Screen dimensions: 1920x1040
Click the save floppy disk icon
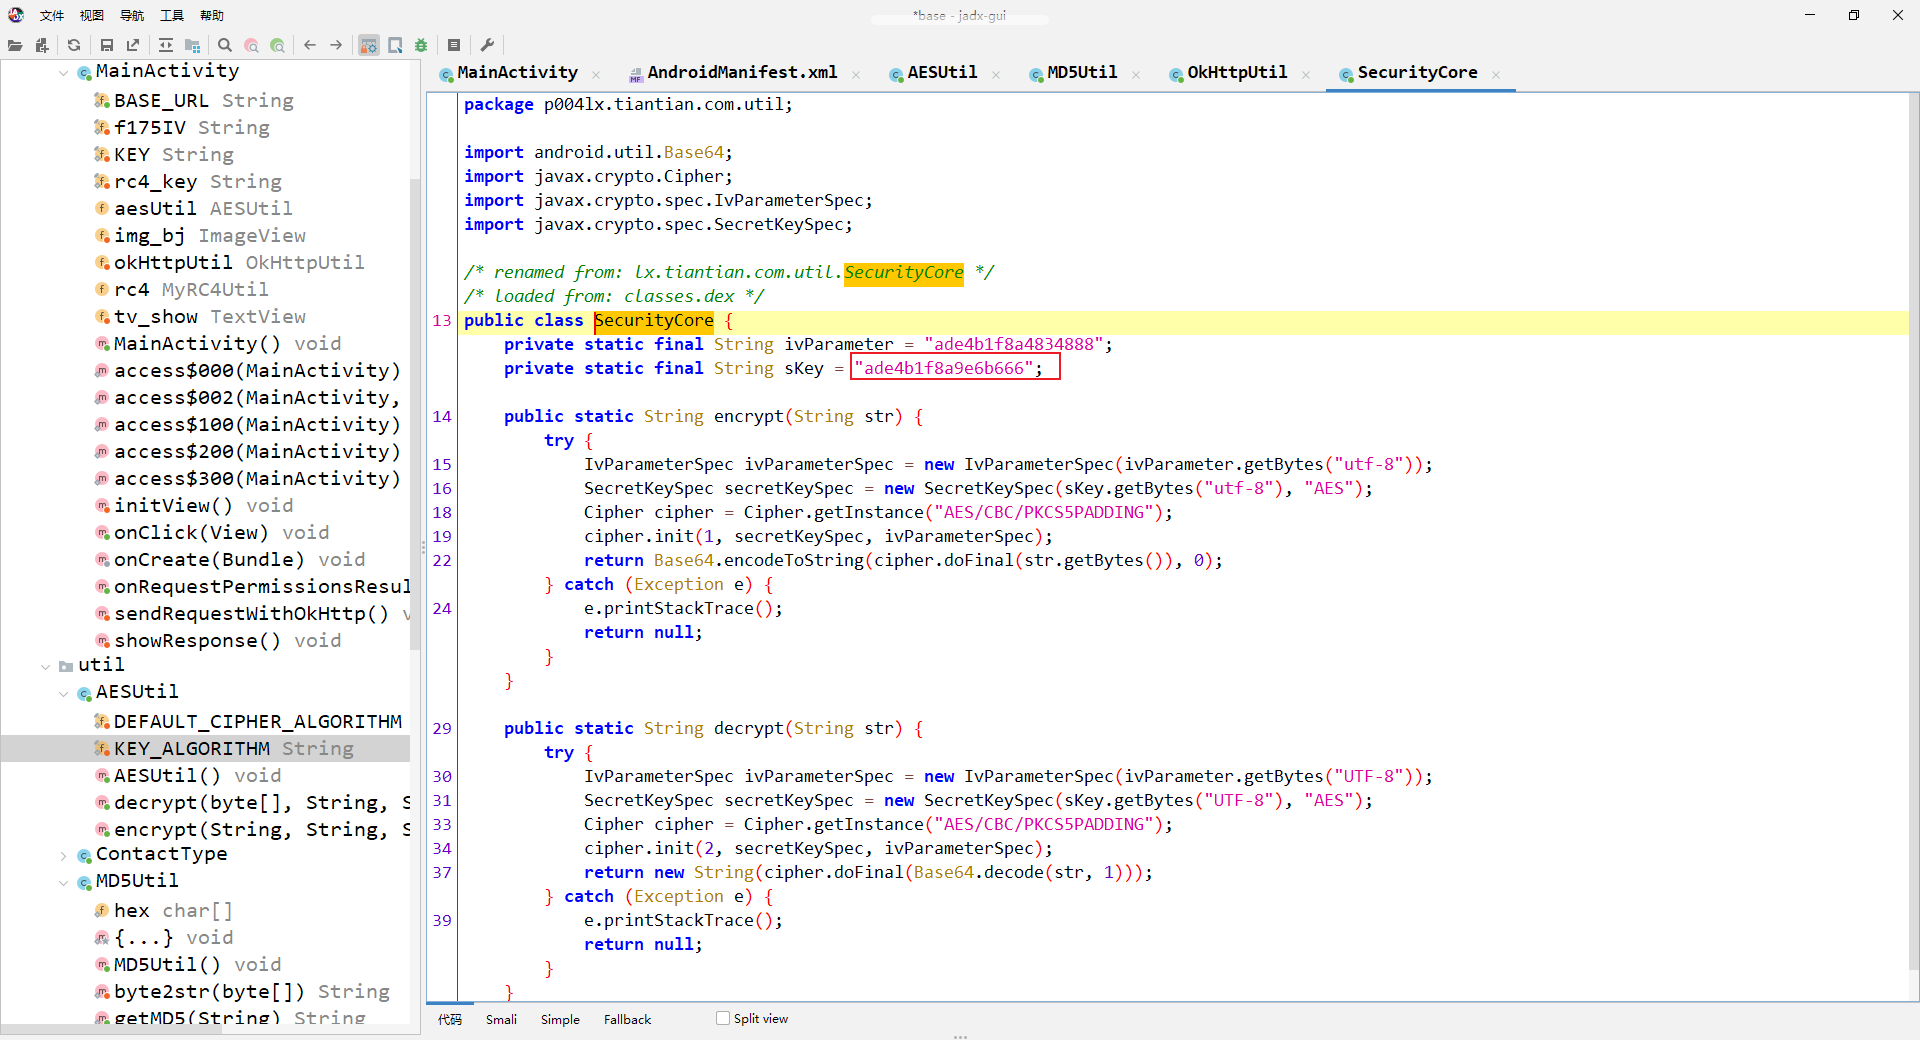[x=107, y=45]
